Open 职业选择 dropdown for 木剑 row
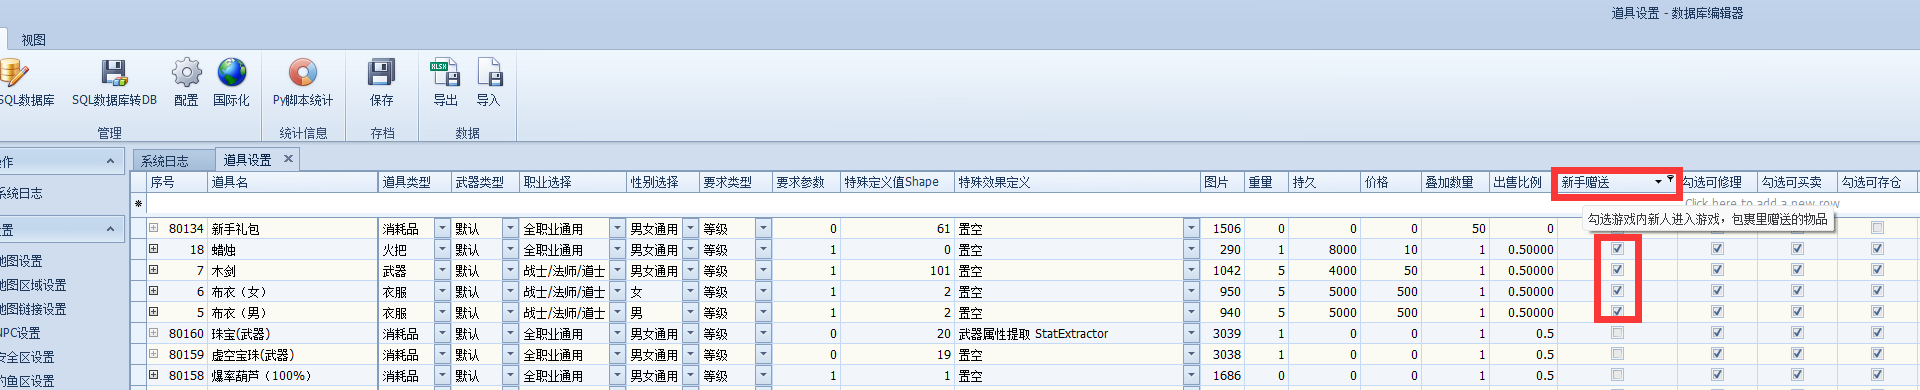 point(617,270)
